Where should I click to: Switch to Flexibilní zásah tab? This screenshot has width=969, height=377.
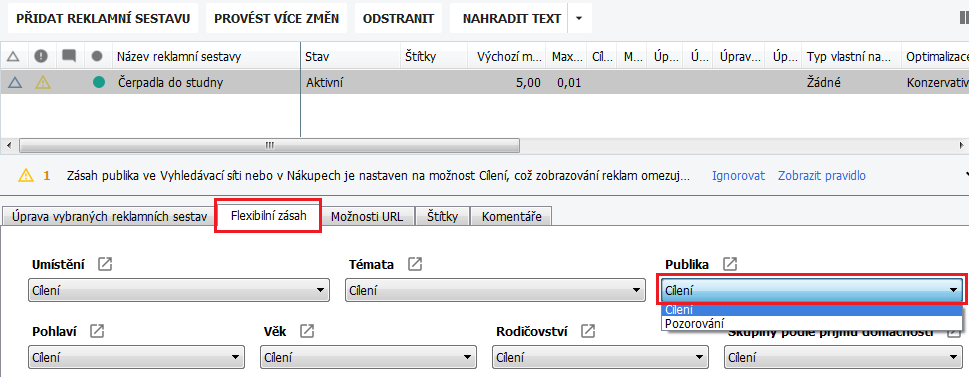pos(268,216)
